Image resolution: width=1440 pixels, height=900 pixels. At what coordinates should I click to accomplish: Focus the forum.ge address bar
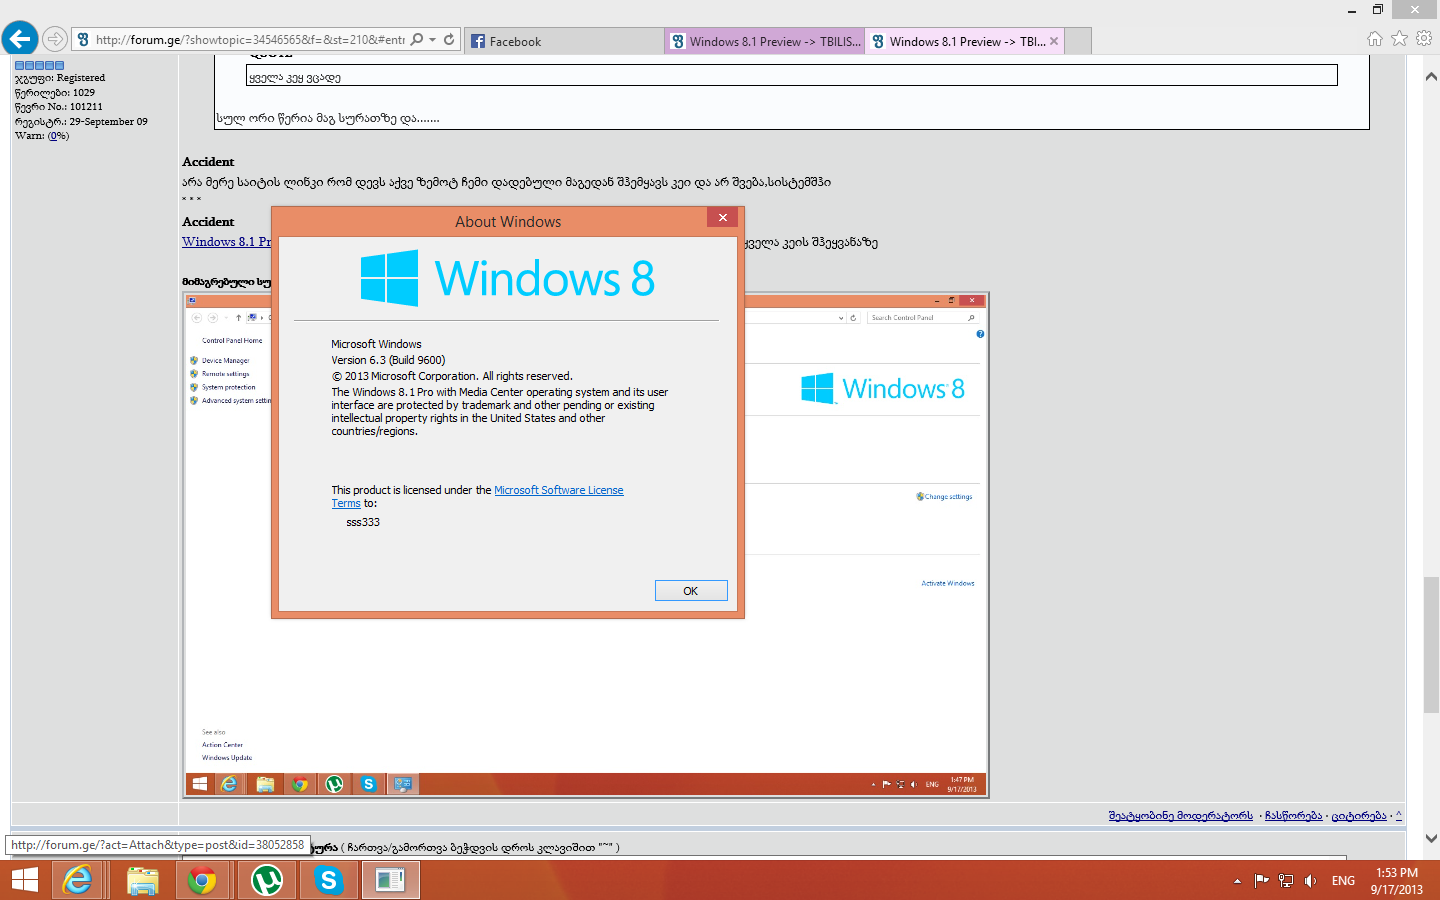coord(248,40)
